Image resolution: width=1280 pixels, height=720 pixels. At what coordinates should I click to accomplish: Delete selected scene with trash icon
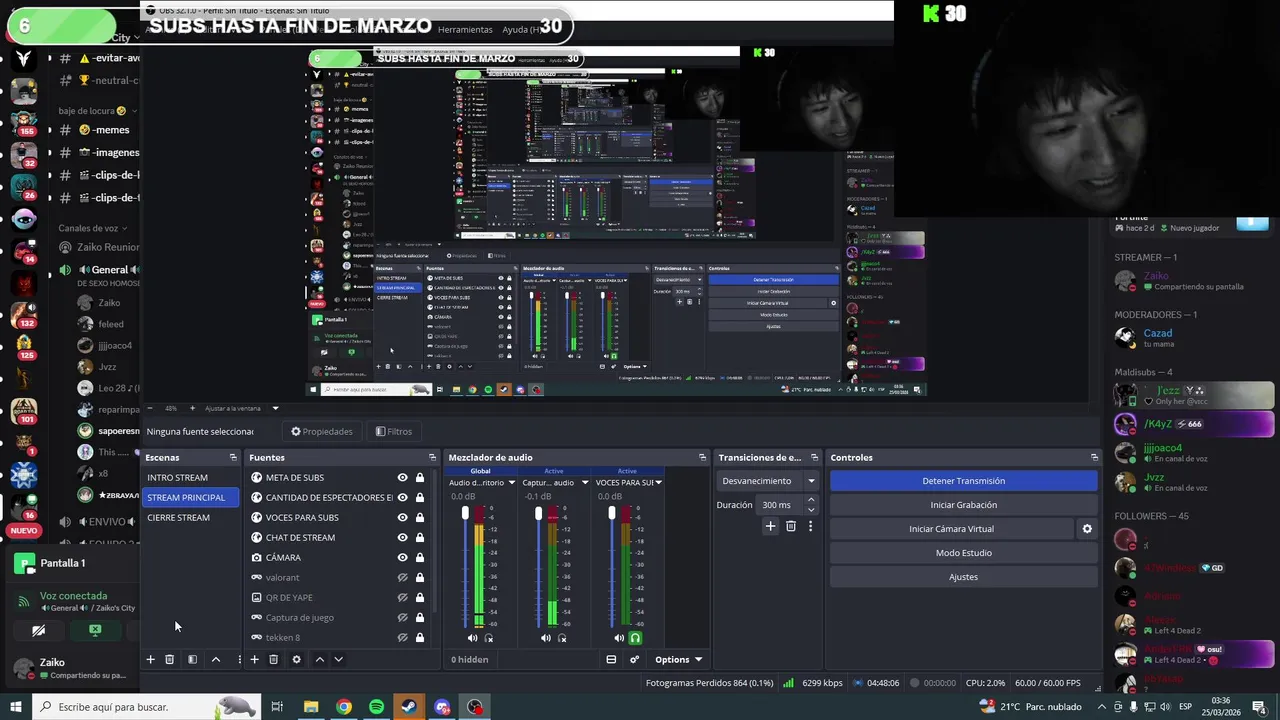170,659
